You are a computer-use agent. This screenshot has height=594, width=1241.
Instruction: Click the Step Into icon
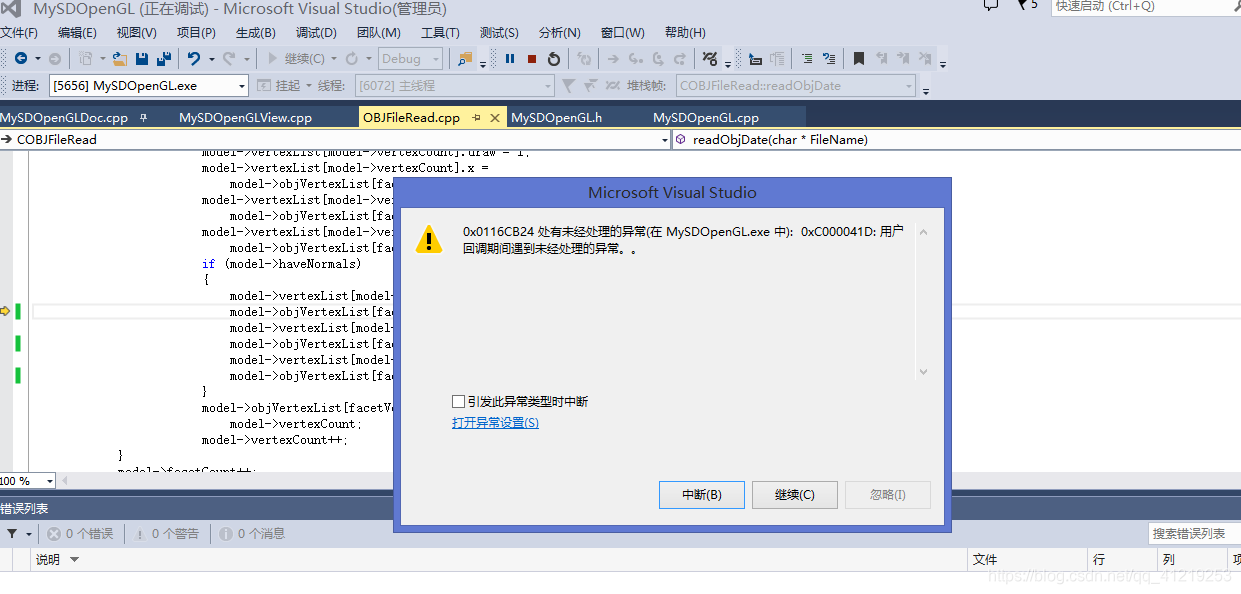(x=636, y=59)
